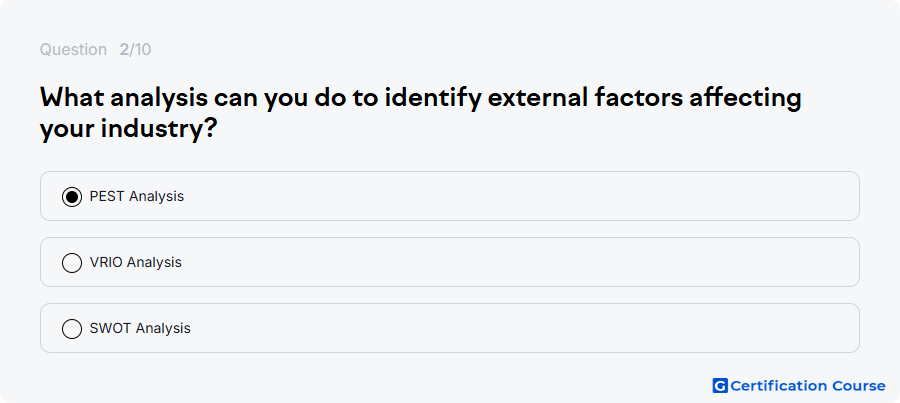Screen dimensions: 900x403
Task: Open the Certification Course link
Action: click(799, 386)
